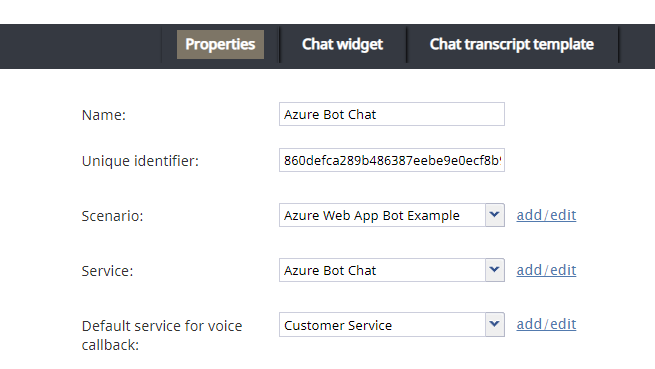The height and width of the screenshot is (369, 655).
Task: Open the Chat transcript template tab
Action: (511, 44)
